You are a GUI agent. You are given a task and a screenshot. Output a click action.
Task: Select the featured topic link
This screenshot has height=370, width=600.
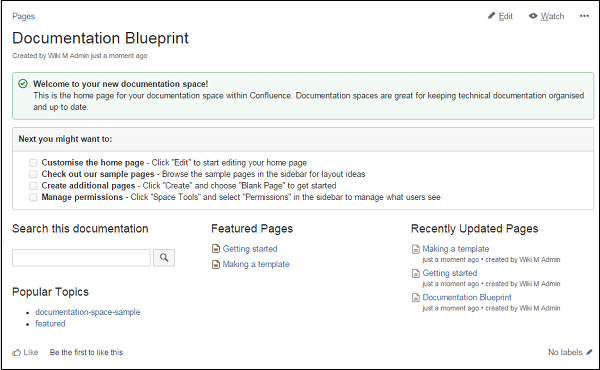click(x=50, y=324)
